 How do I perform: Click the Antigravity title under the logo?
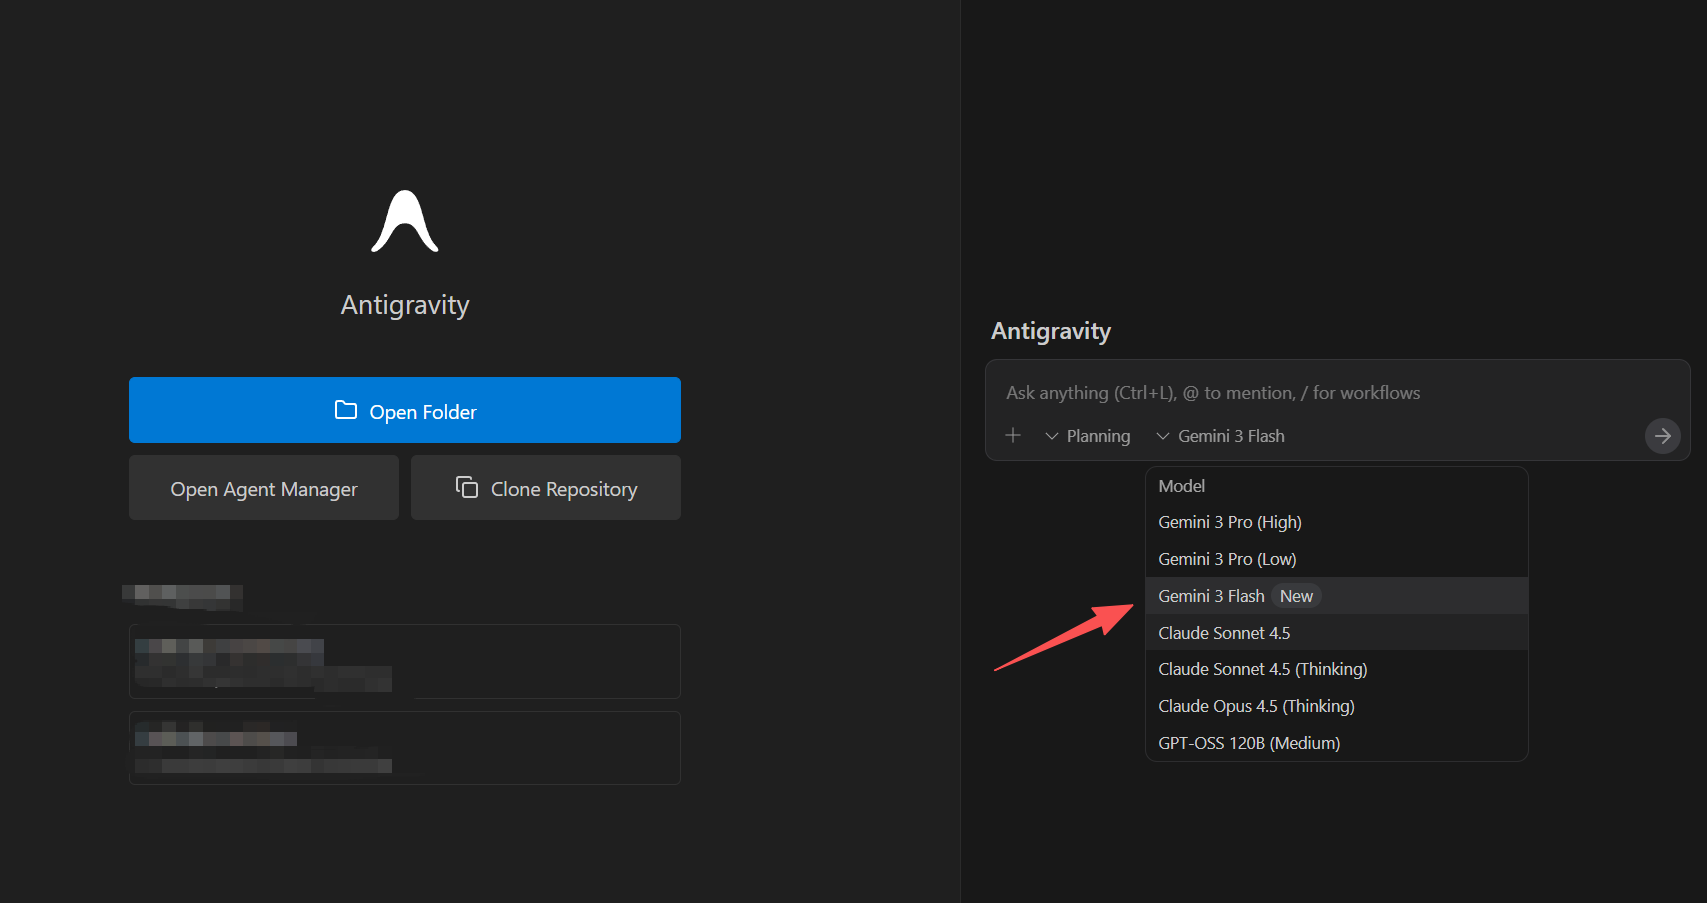[405, 305]
